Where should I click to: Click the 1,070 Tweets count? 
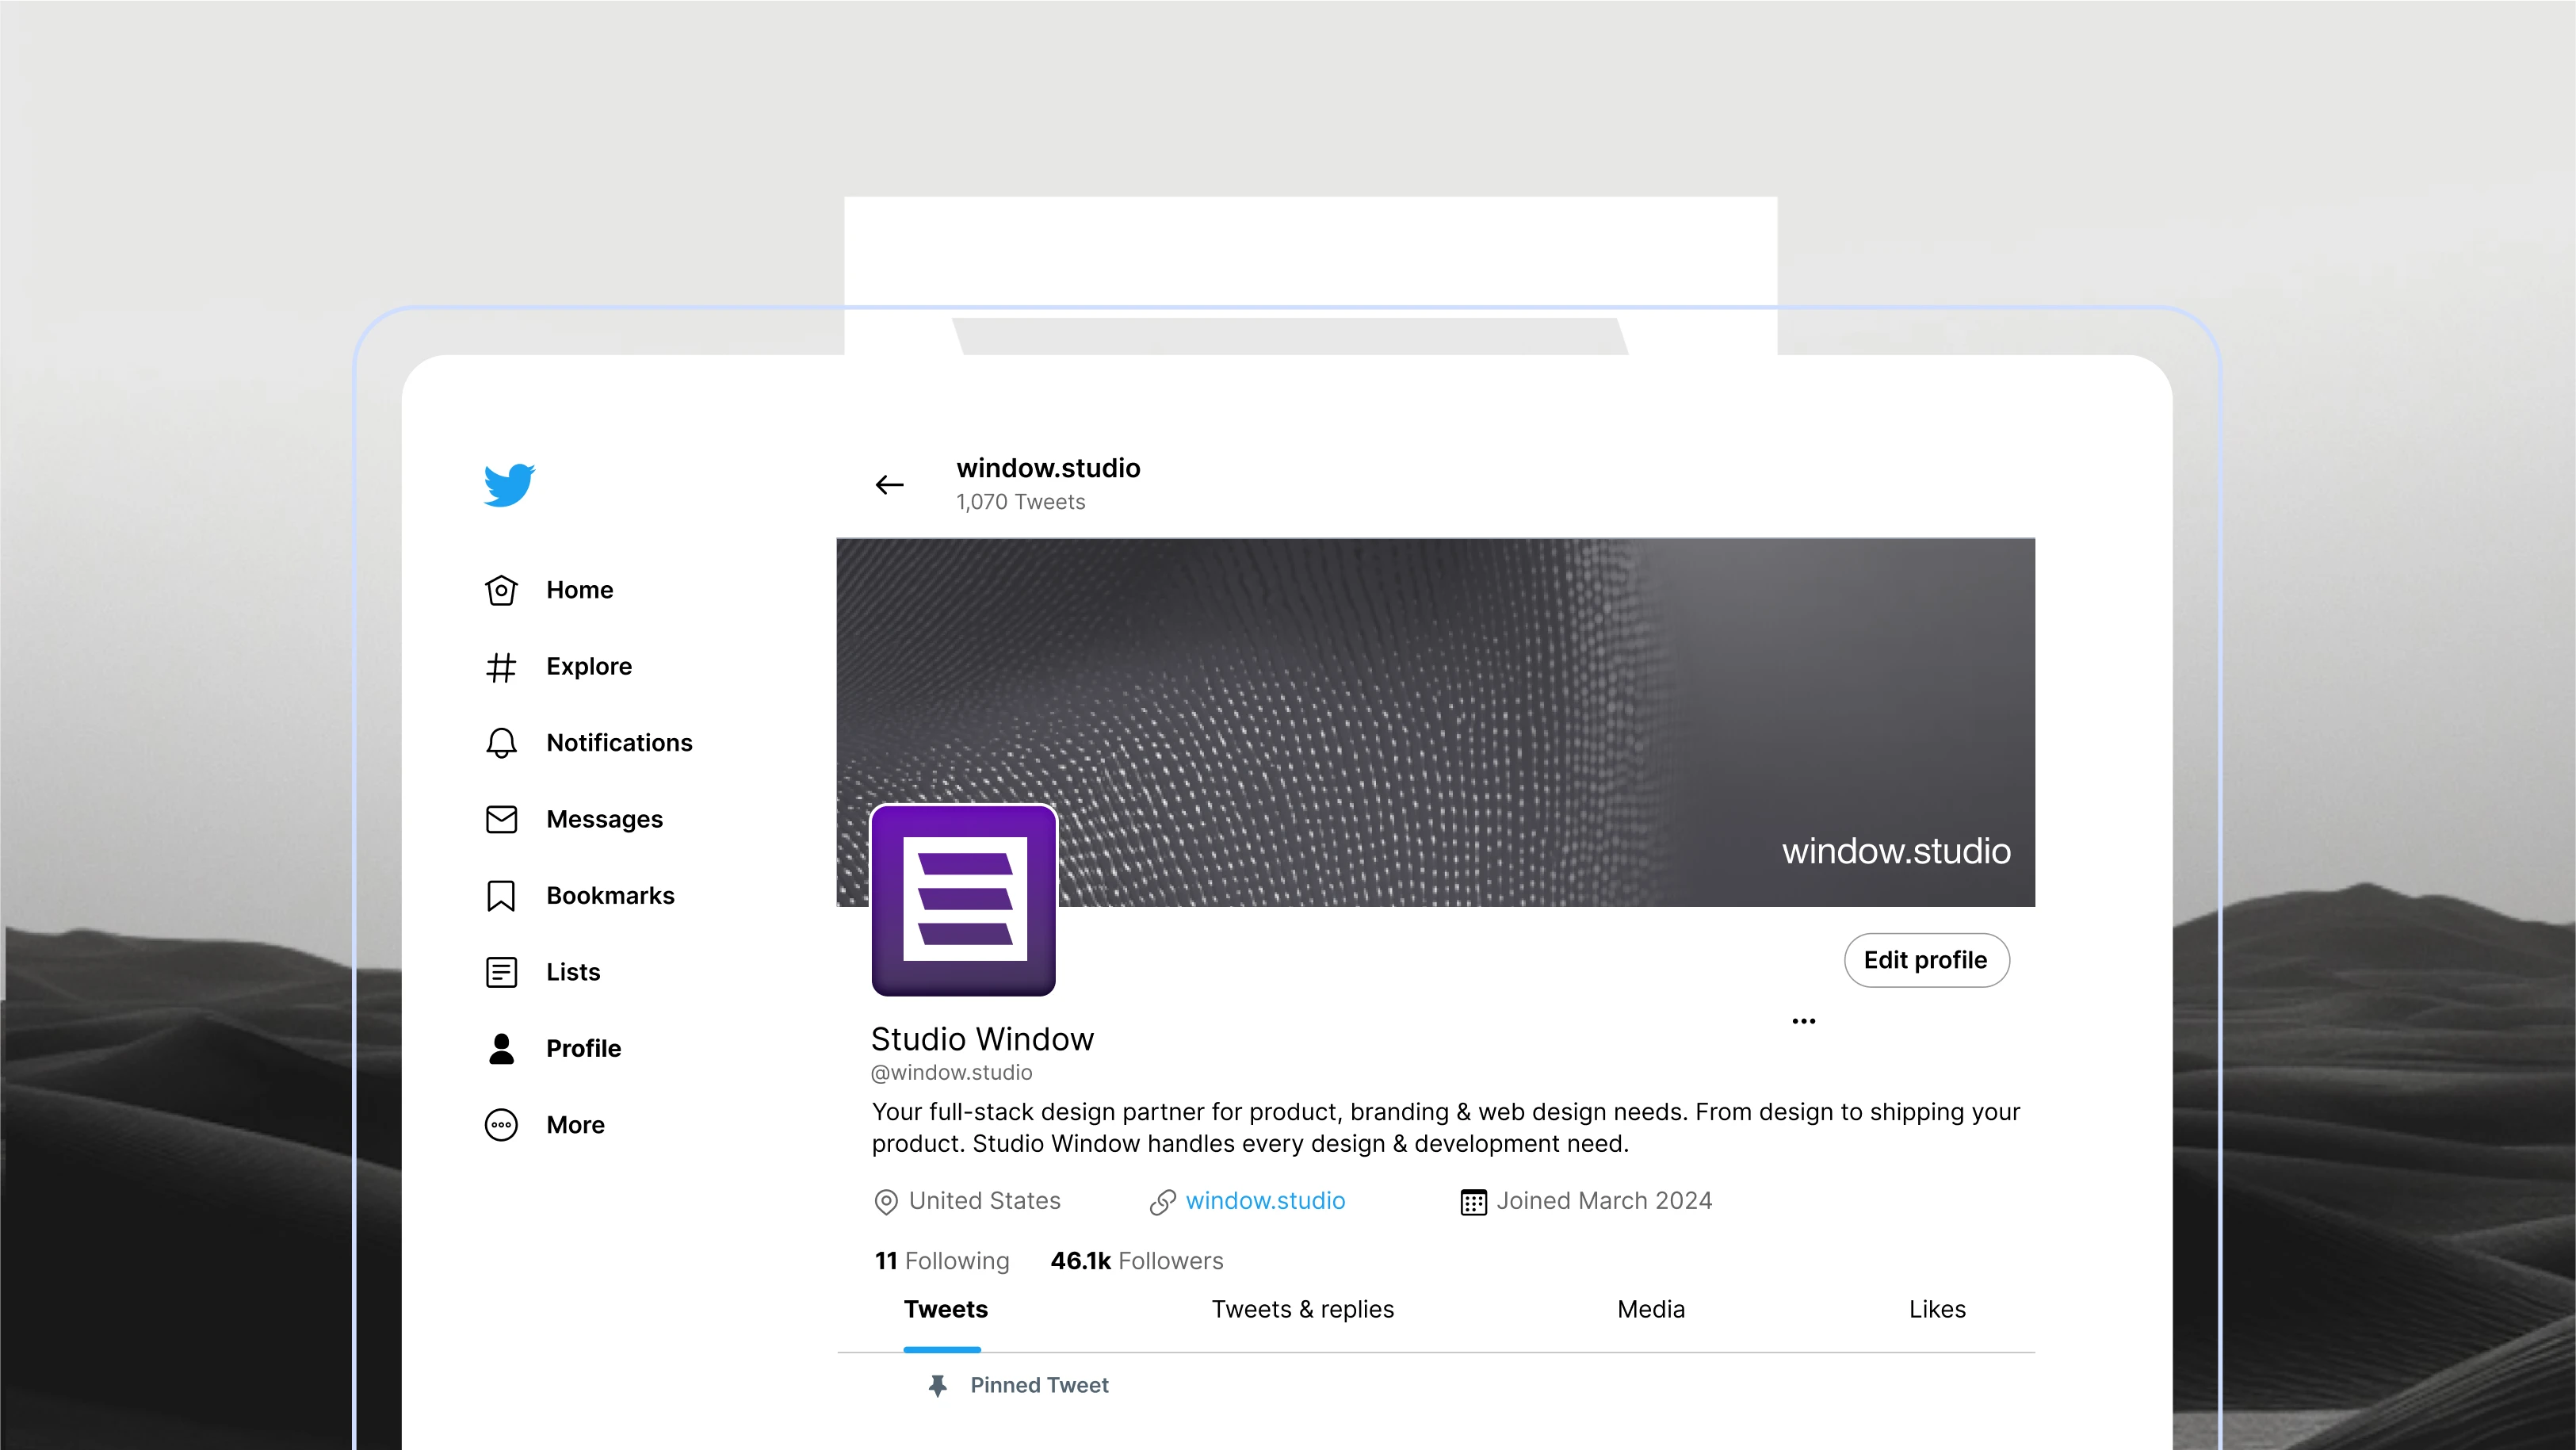tap(1020, 502)
